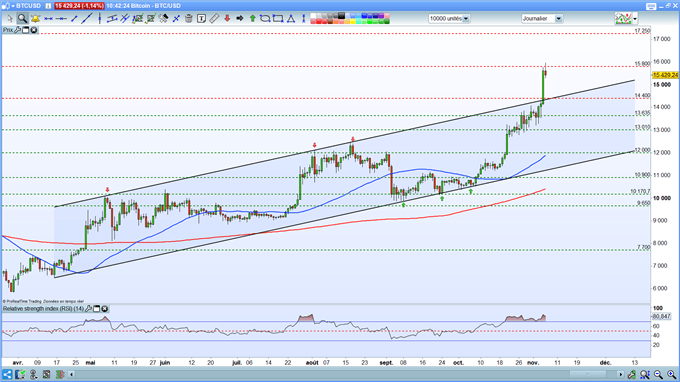The image size is (680, 382).
Task: Select the arrow cursor tool
Action: tap(10, 18)
